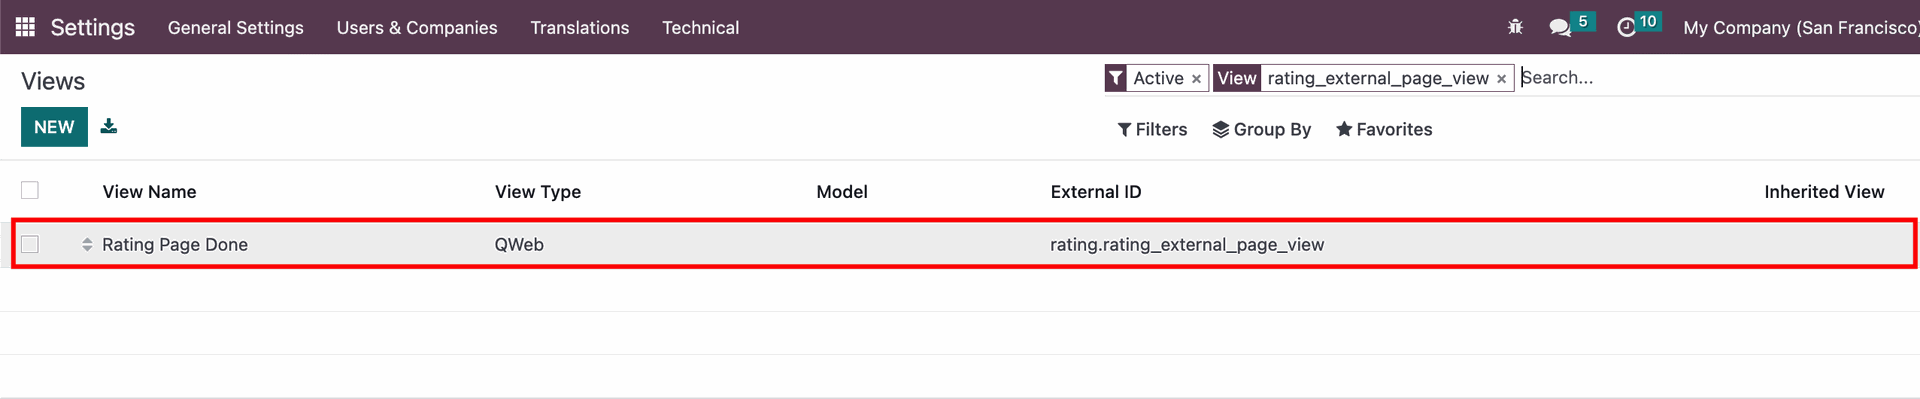Expand the Group By dropdown
This screenshot has width=1920, height=399.
pyautogui.click(x=1261, y=129)
